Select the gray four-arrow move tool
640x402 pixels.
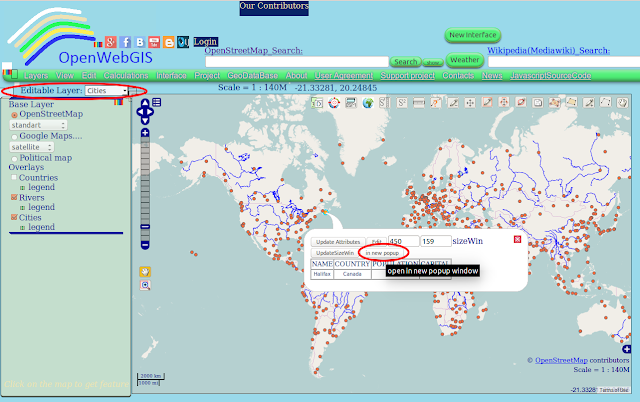[x=470, y=103]
